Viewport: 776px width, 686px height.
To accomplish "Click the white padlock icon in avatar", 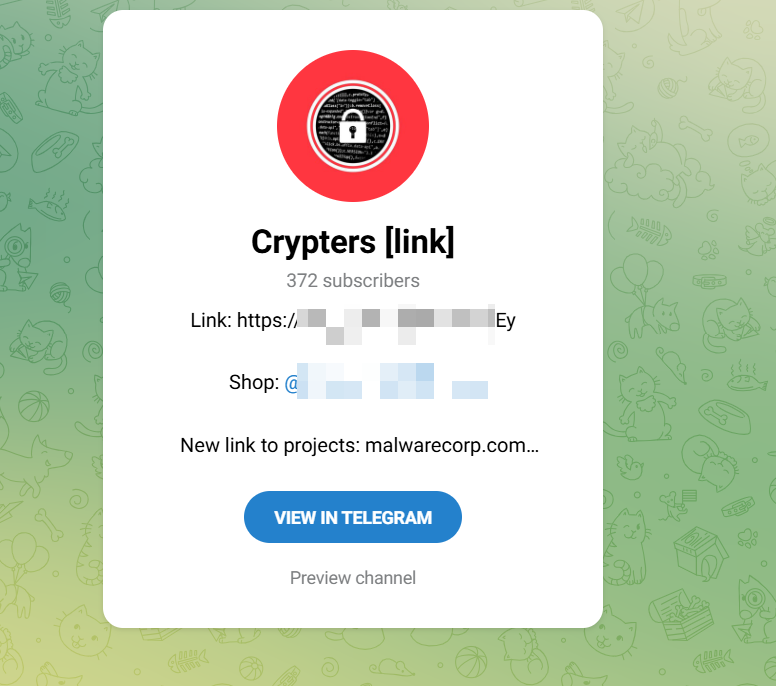I will pyautogui.click(x=352, y=128).
